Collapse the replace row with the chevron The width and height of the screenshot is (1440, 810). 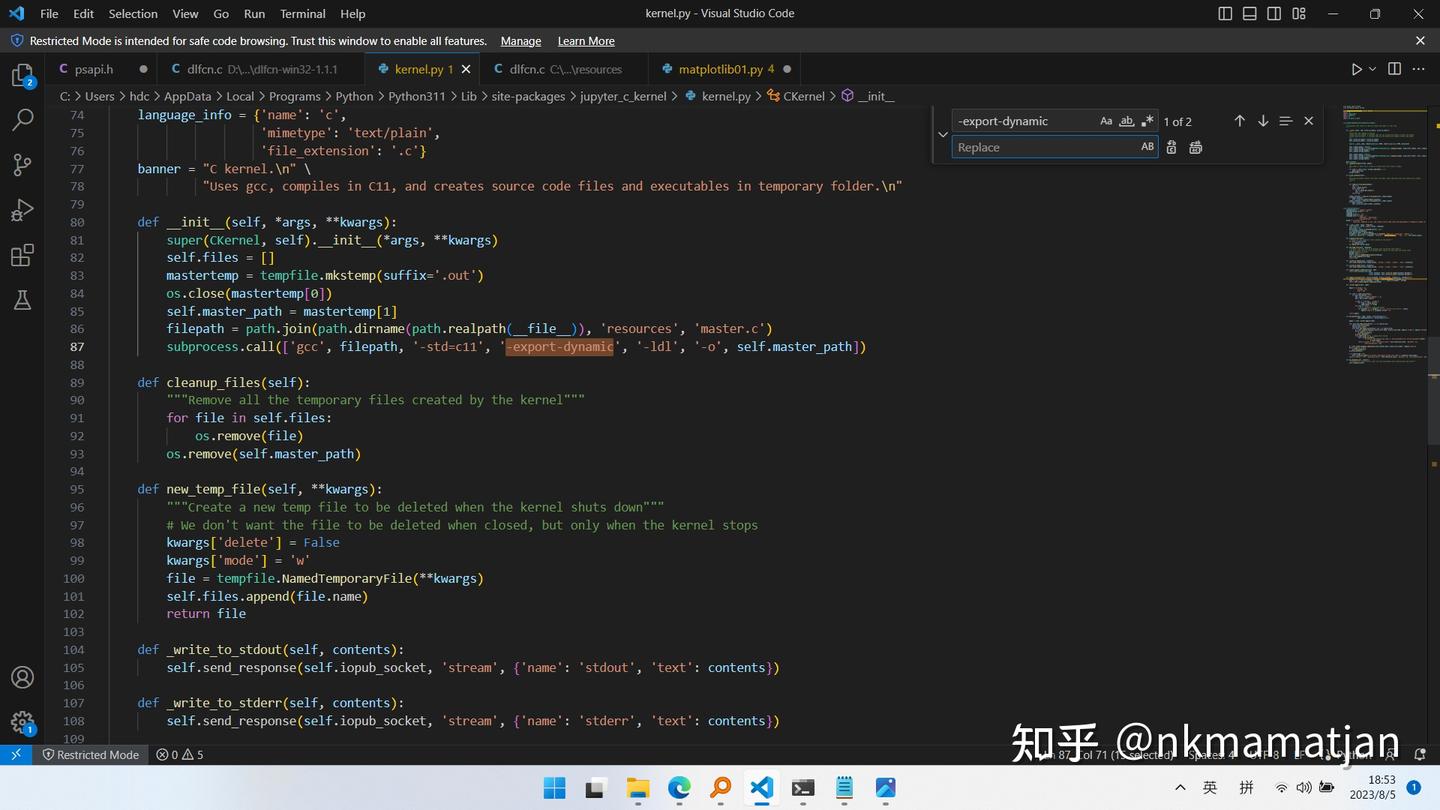tap(941, 133)
